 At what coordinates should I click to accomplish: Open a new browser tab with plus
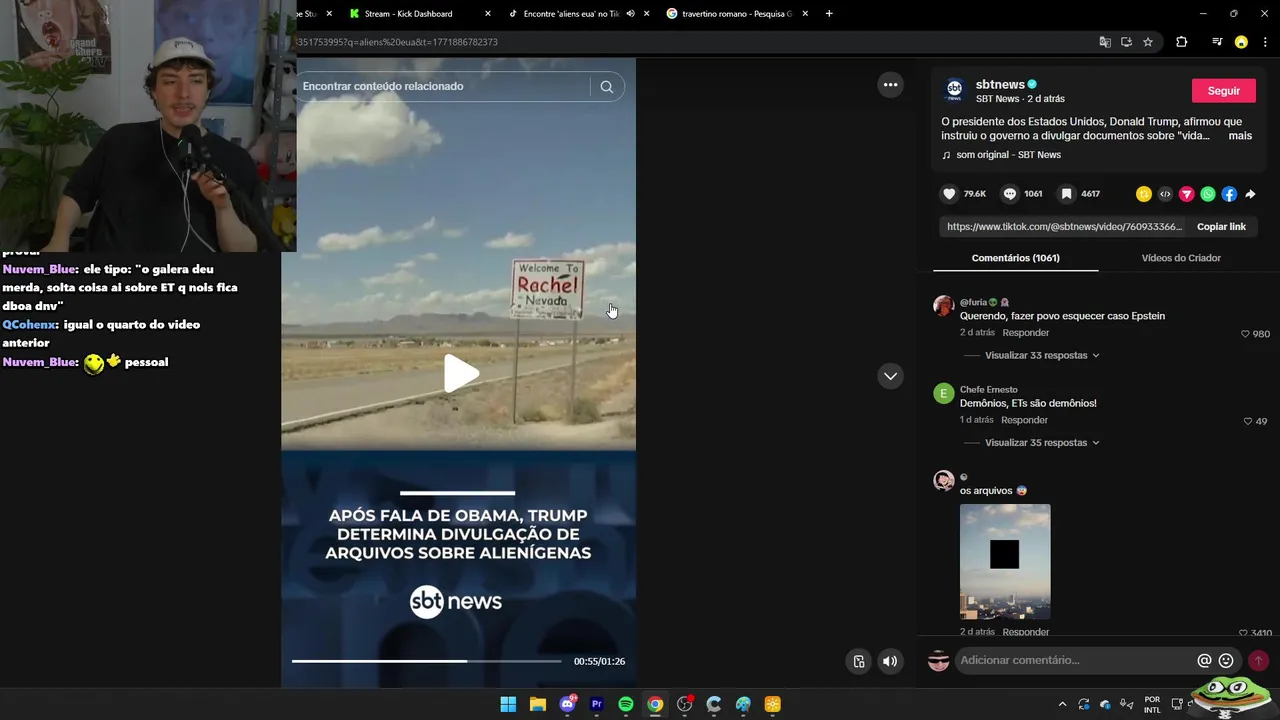click(829, 14)
